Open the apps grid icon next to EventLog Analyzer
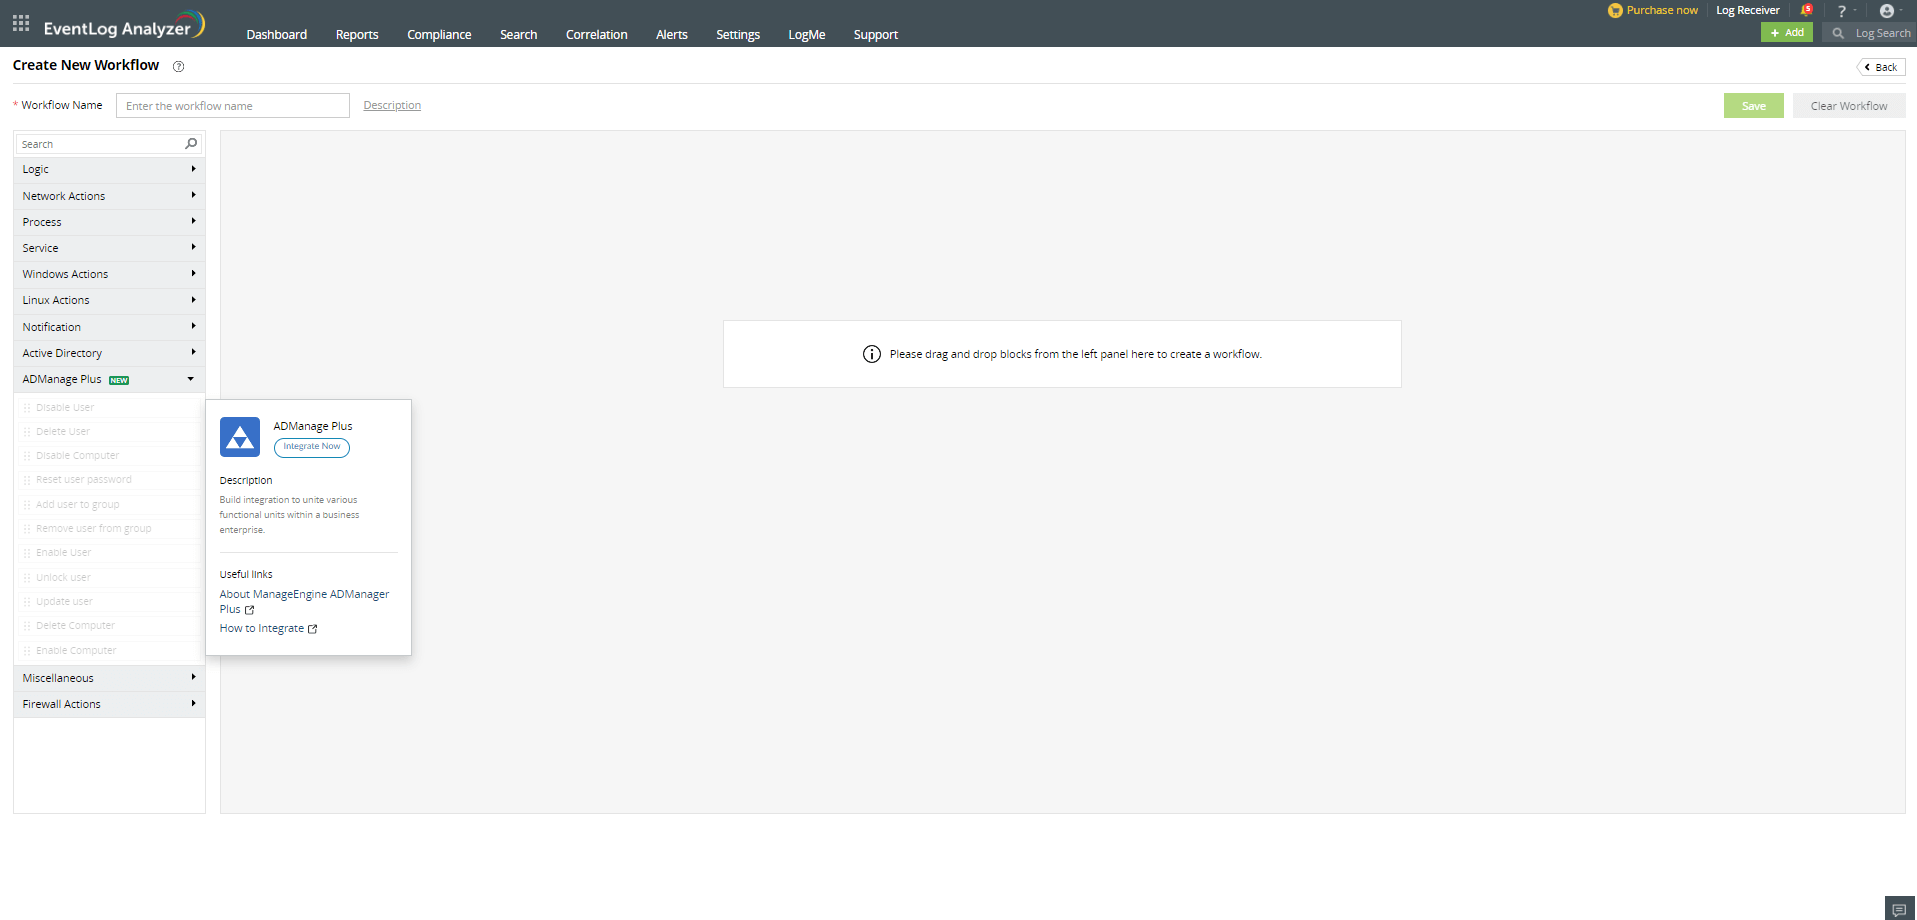 [20, 23]
